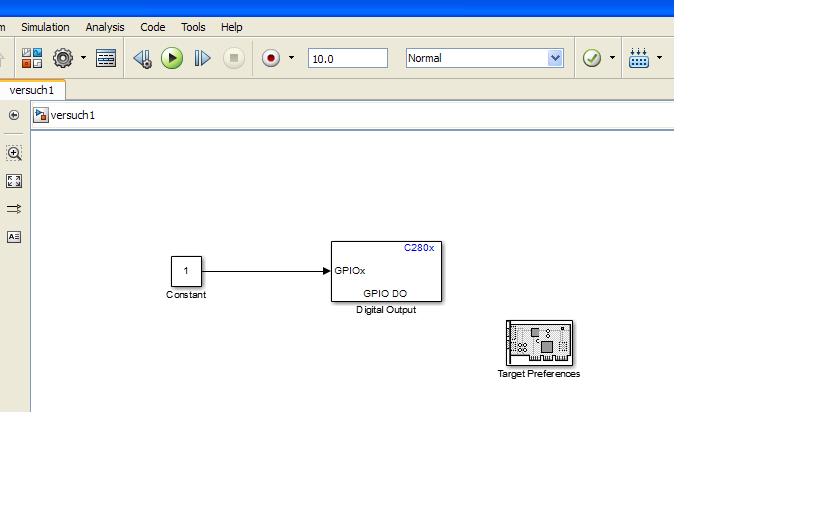This screenshot has height=525, width=840.
Task: Open the Normal simulation mode dropdown
Action: click(485, 58)
